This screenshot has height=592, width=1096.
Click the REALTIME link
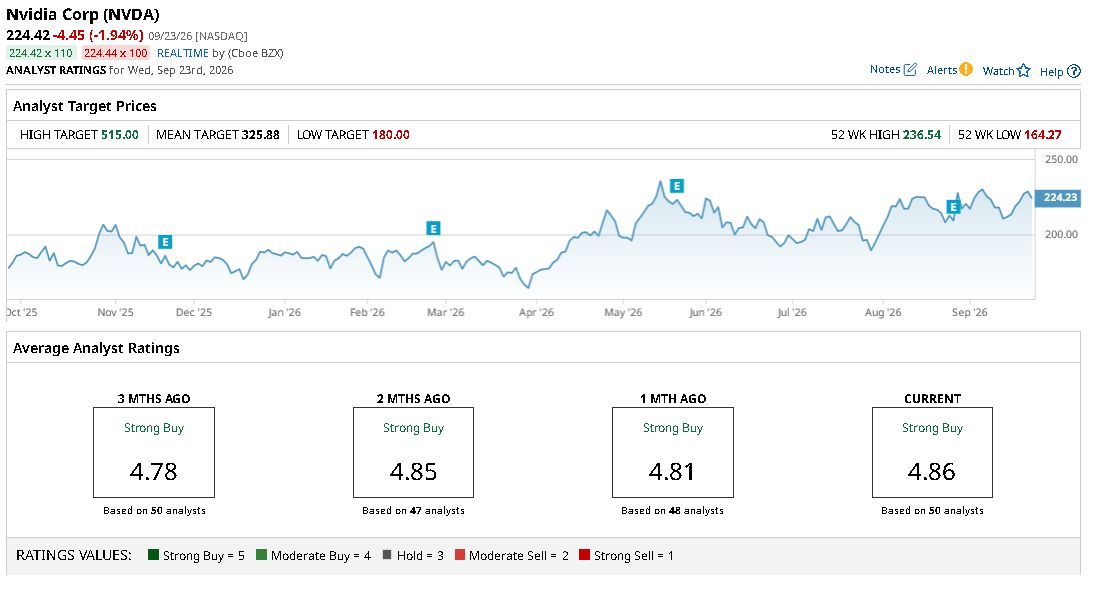click(182, 53)
